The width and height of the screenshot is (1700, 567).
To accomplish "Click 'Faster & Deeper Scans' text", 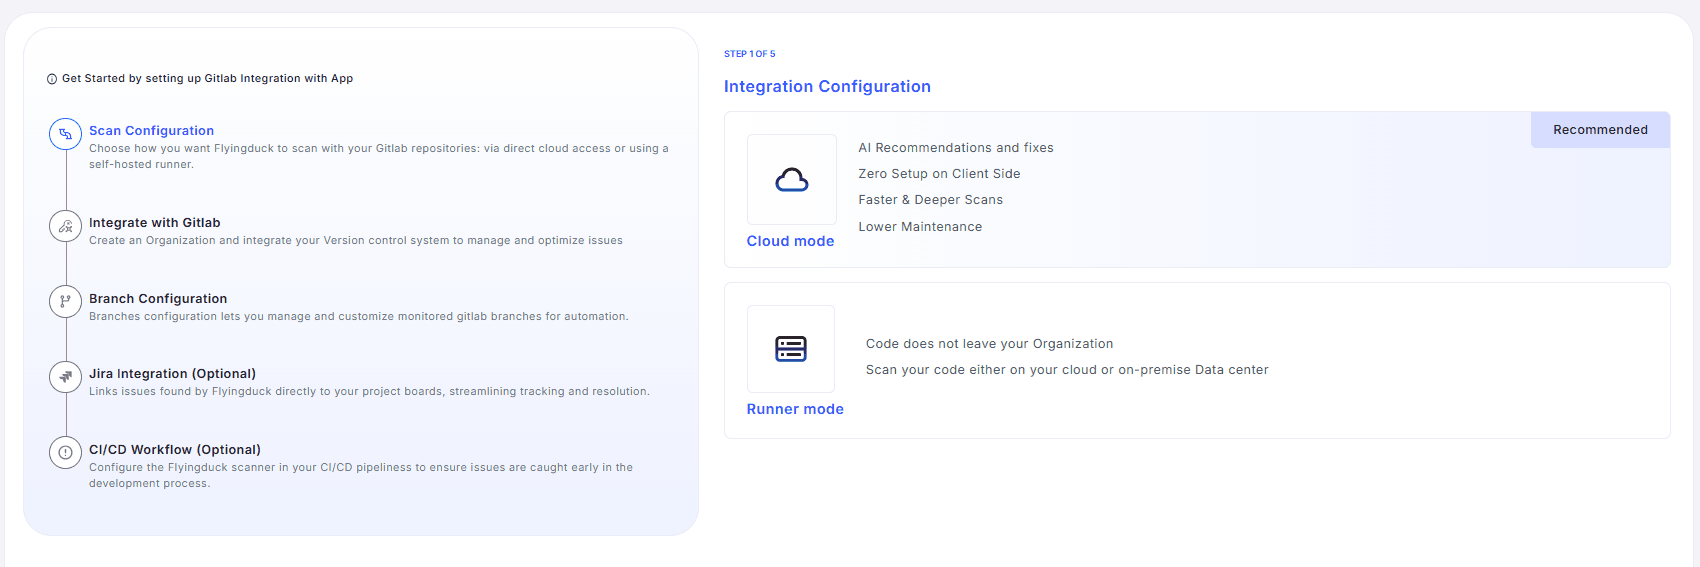I will click(x=930, y=200).
